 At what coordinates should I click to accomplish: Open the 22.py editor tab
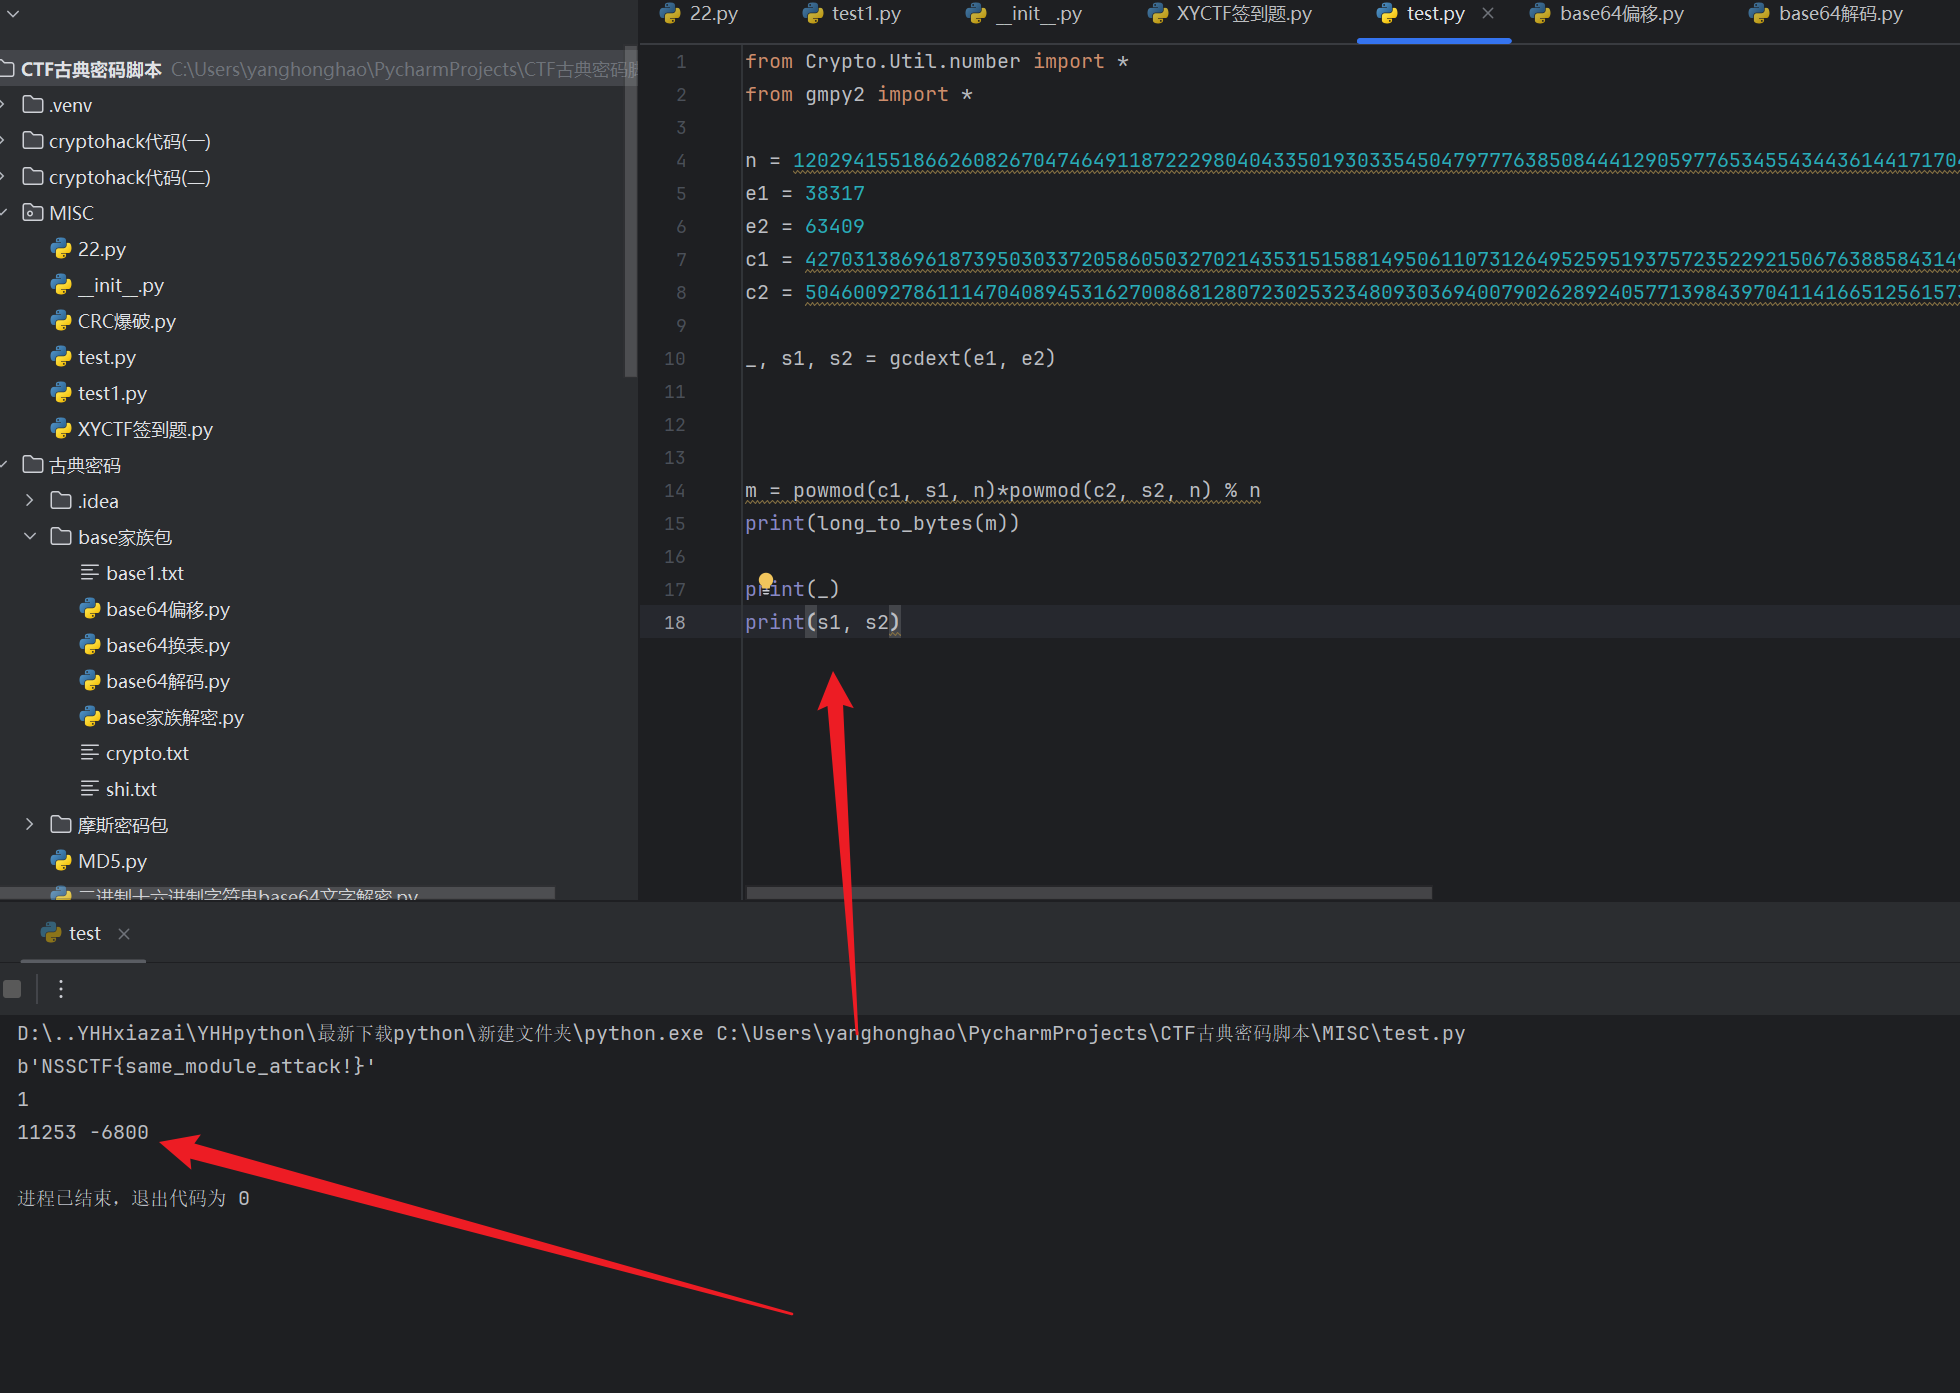pyautogui.click(x=699, y=14)
